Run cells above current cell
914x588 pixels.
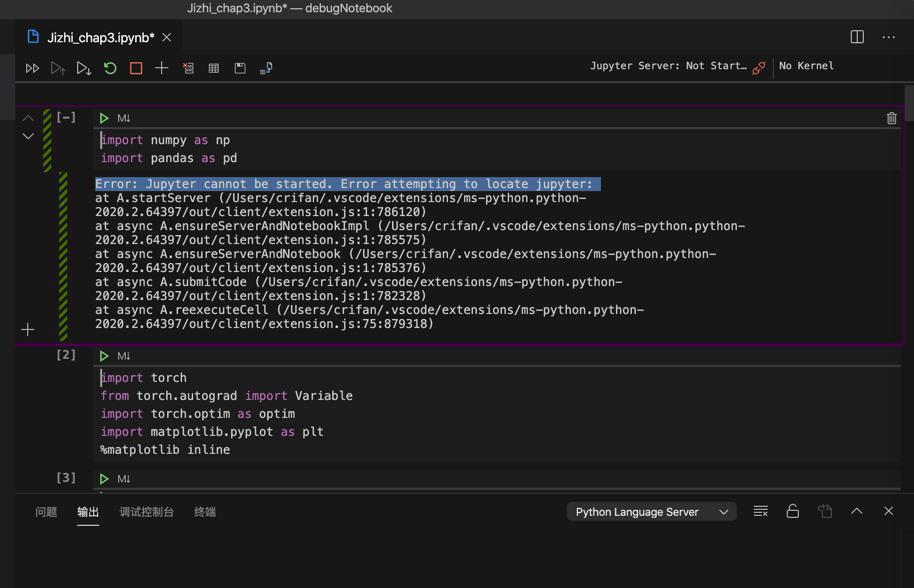point(58,68)
